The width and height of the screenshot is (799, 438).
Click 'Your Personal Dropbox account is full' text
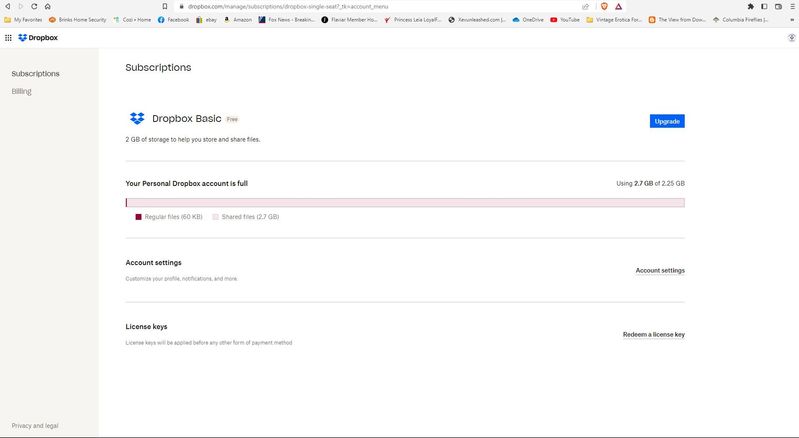click(187, 183)
